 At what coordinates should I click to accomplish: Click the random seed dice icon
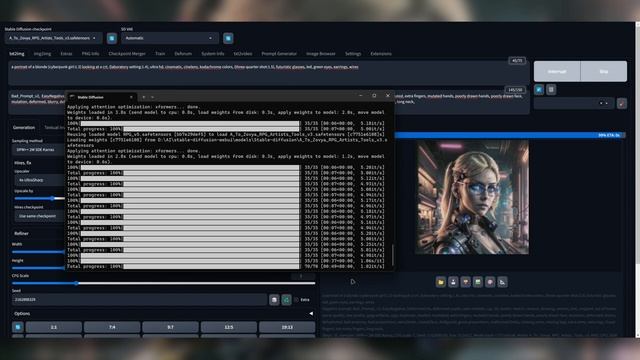(x=274, y=300)
